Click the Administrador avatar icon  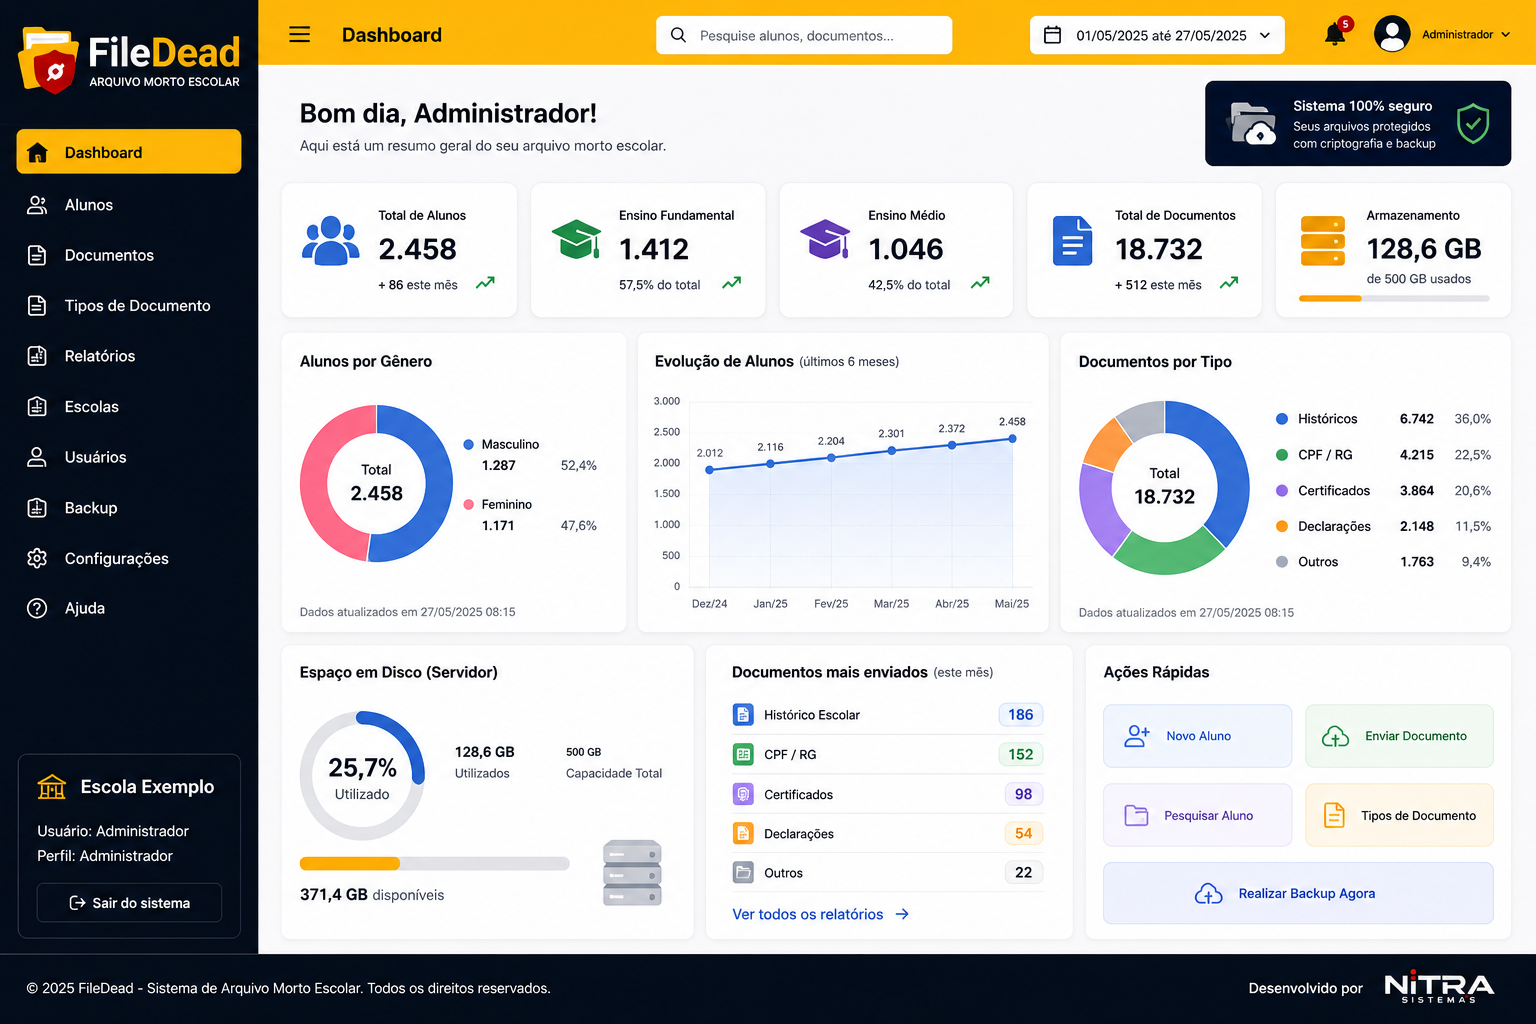[x=1392, y=34]
